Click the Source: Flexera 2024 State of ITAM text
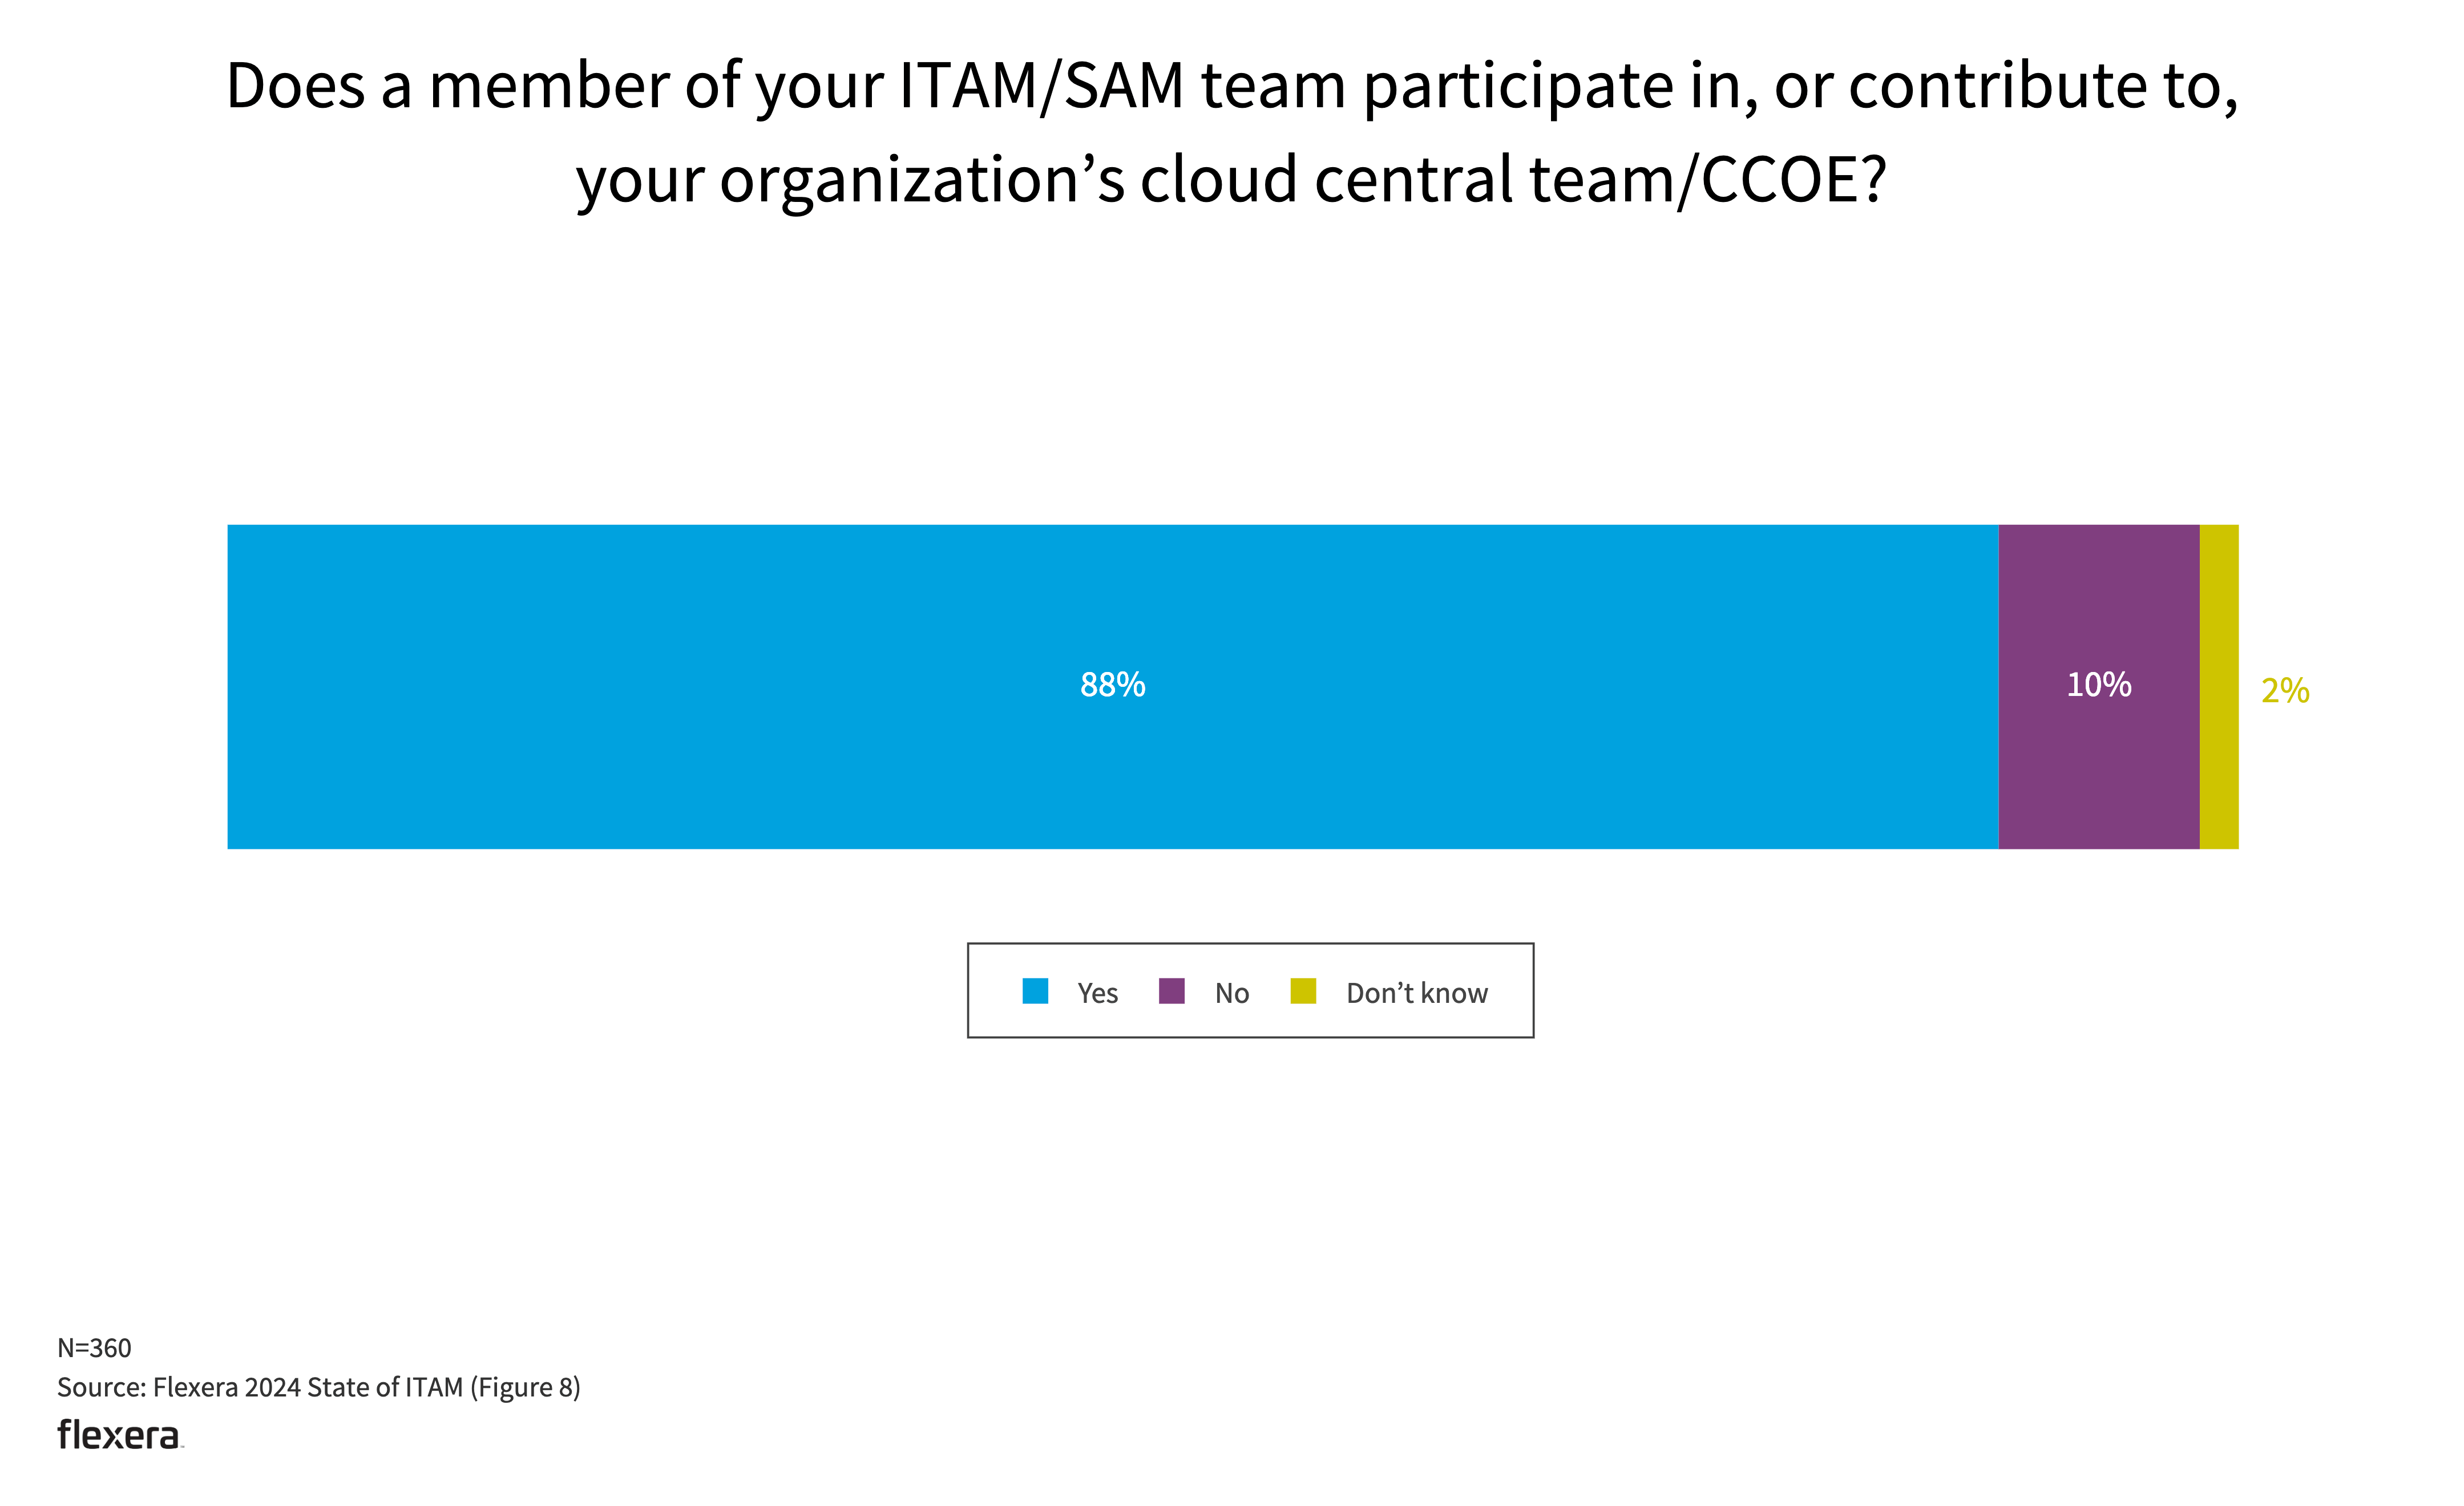This screenshot has width=2464, height=1506. tap(260, 1387)
